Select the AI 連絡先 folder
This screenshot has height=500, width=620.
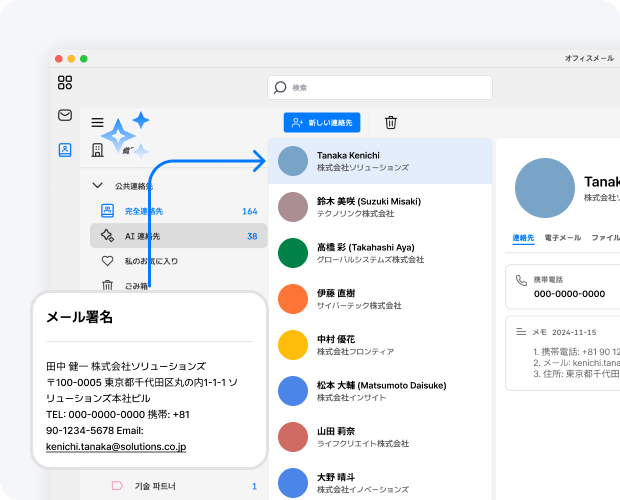[x=142, y=236]
